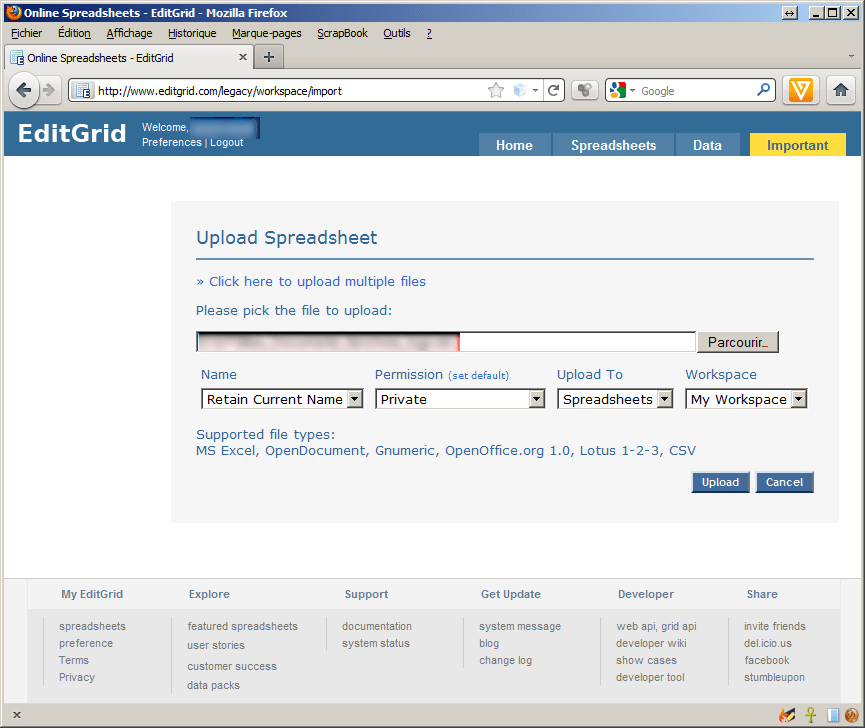Click the ankh icon in status bar
Screen dimensions: 865x728
810,715
